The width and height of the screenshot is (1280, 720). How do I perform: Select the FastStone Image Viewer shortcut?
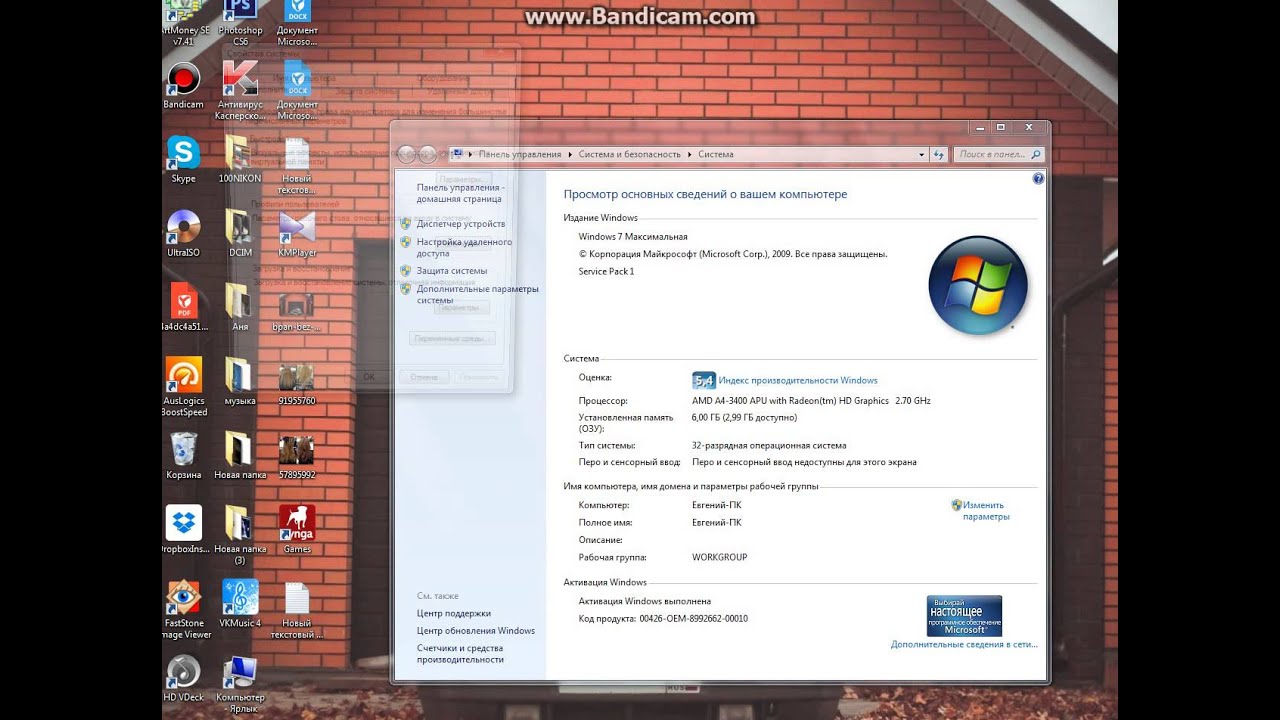pyautogui.click(x=185, y=609)
